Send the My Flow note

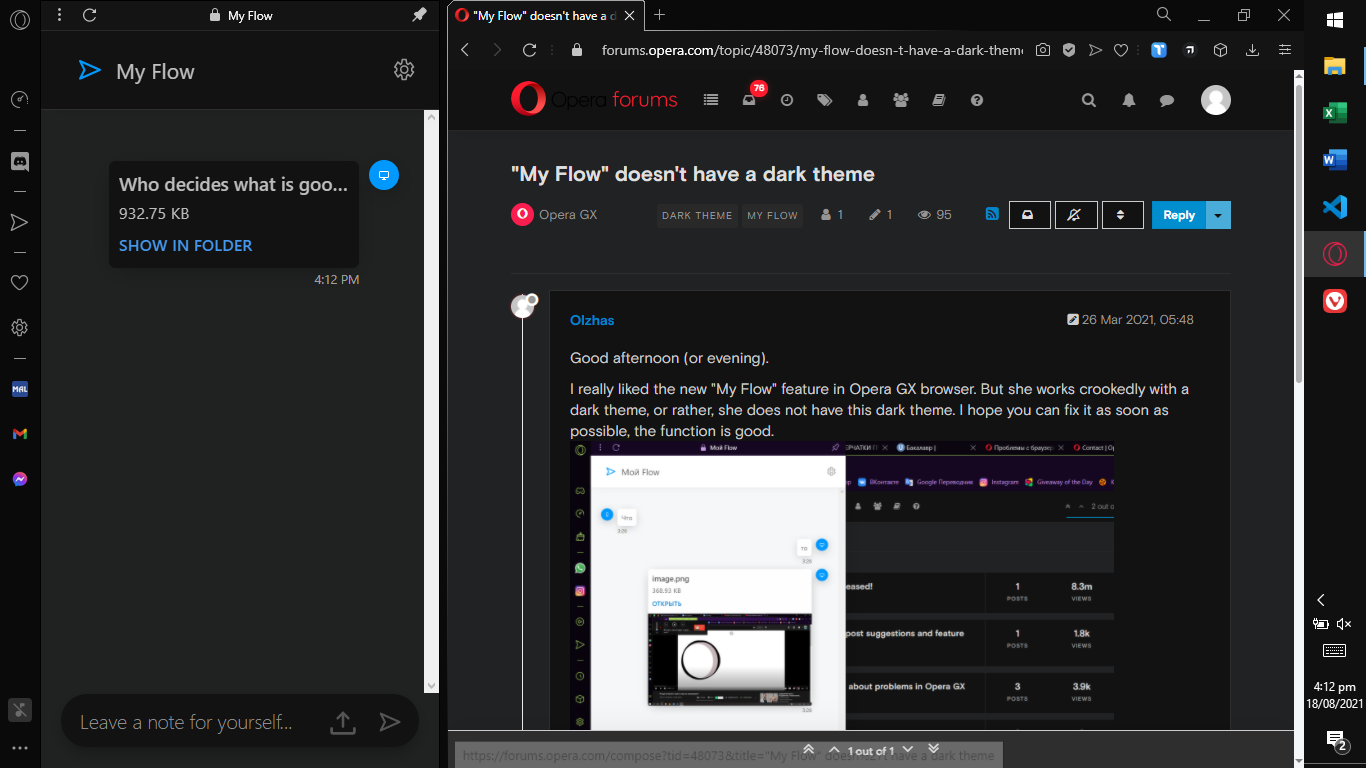390,722
